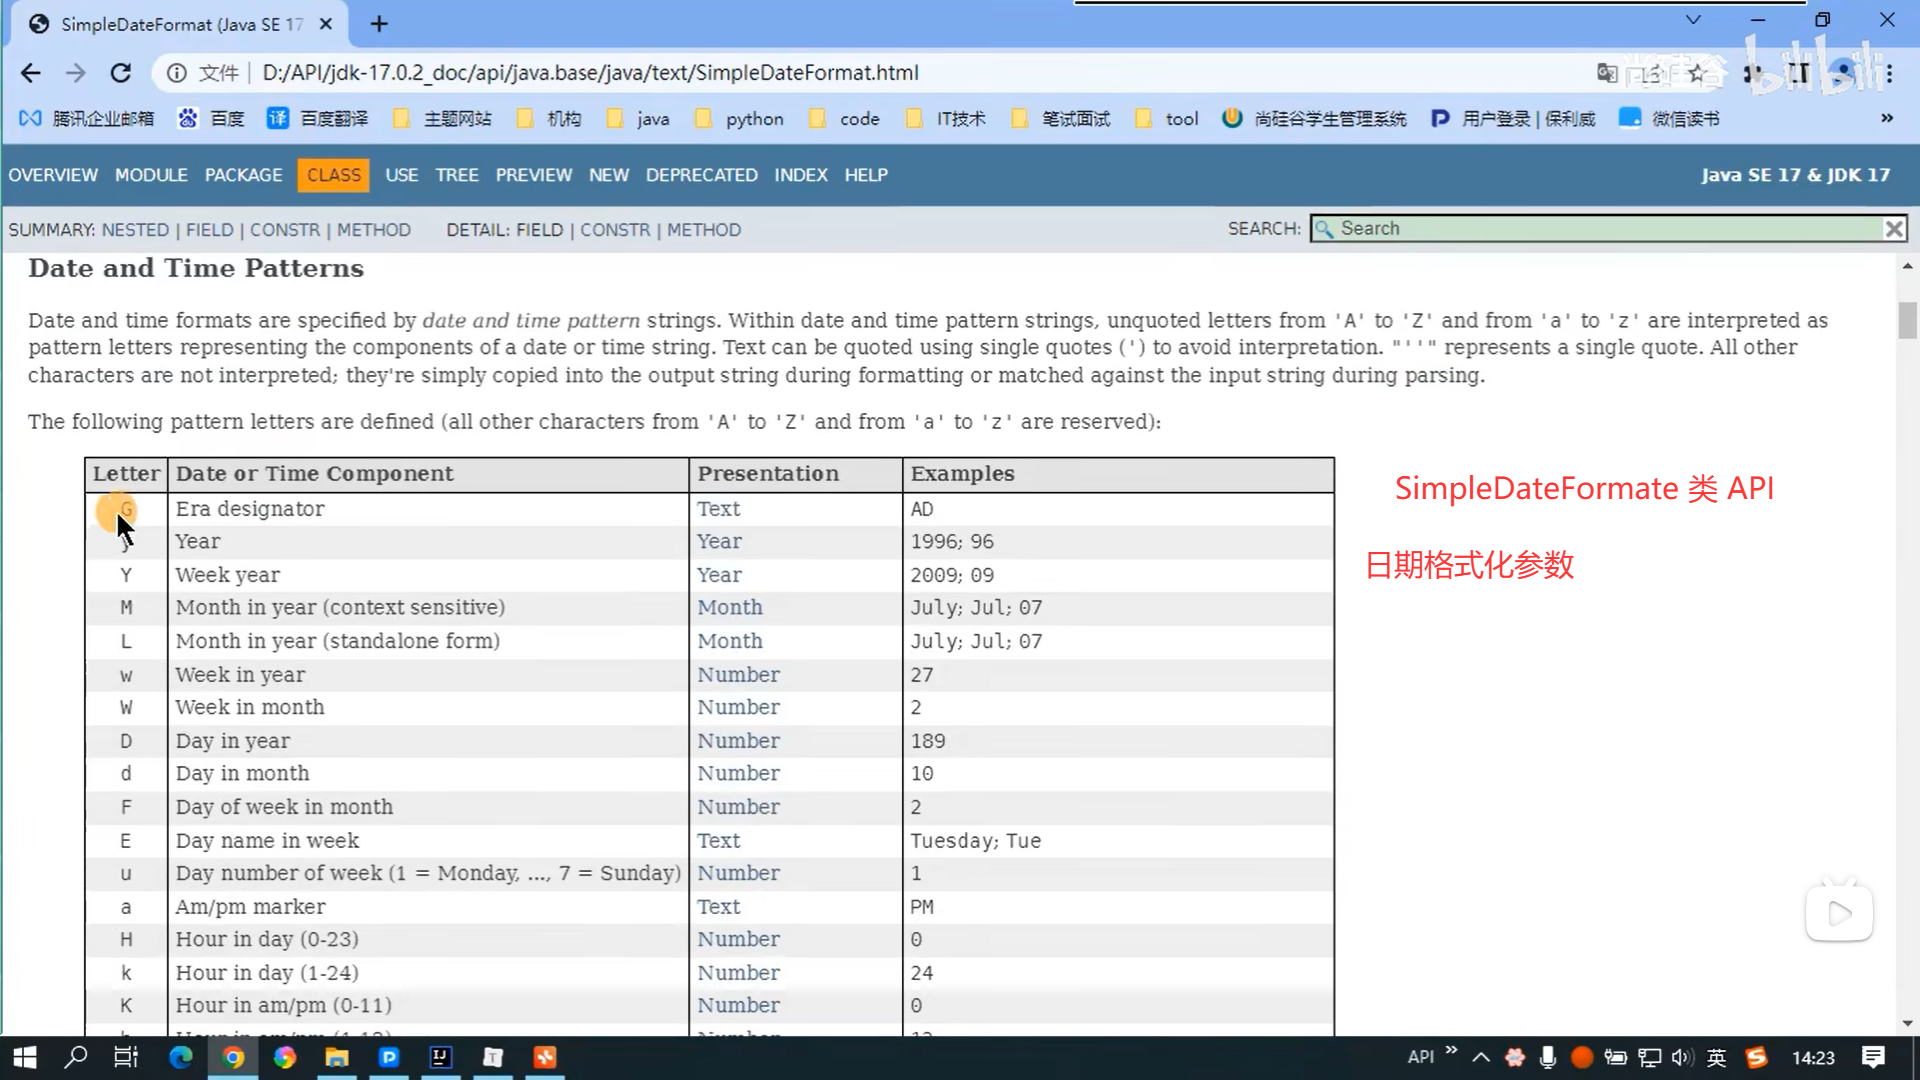1920x1080 pixels.
Task: Open IntelliJ IDEA from the taskbar
Action: [x=441, y=1057]
